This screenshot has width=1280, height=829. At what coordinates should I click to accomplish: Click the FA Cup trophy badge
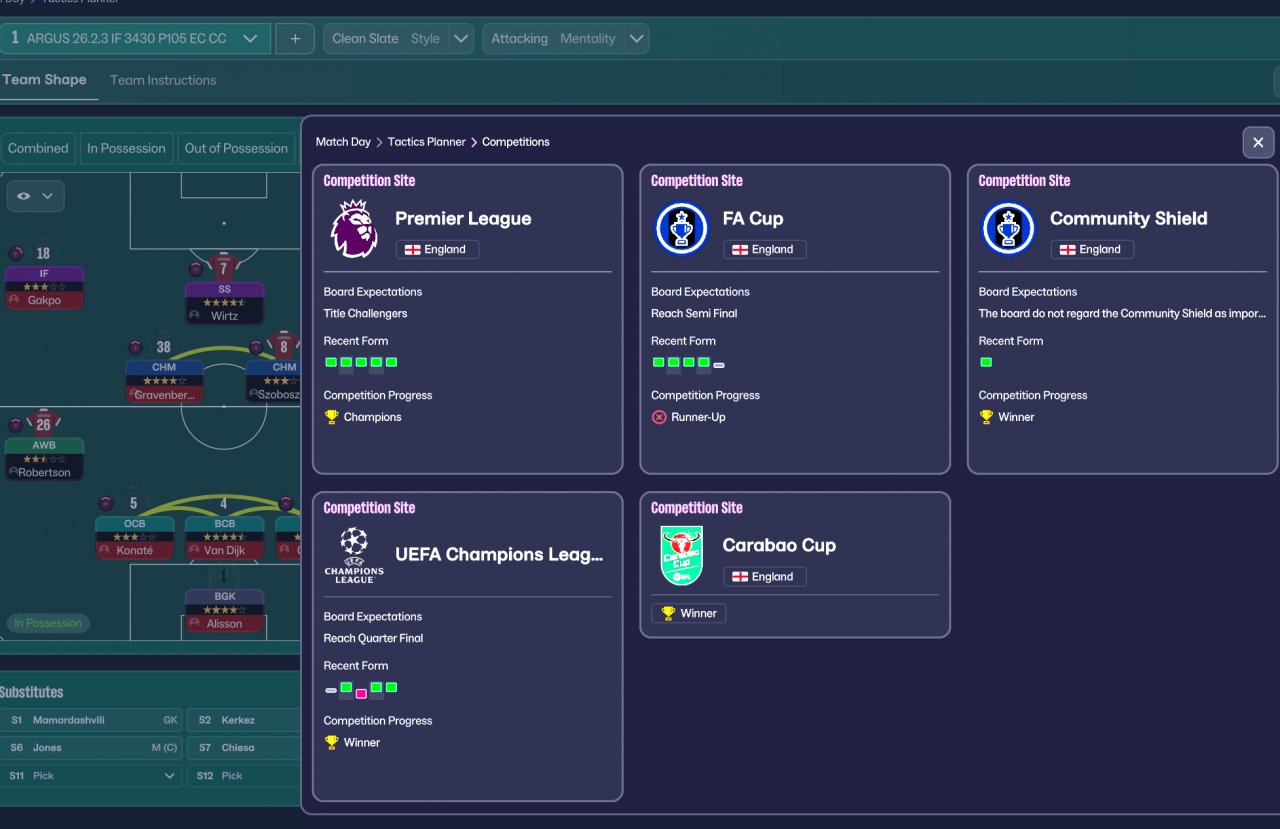tap(681, 228)
